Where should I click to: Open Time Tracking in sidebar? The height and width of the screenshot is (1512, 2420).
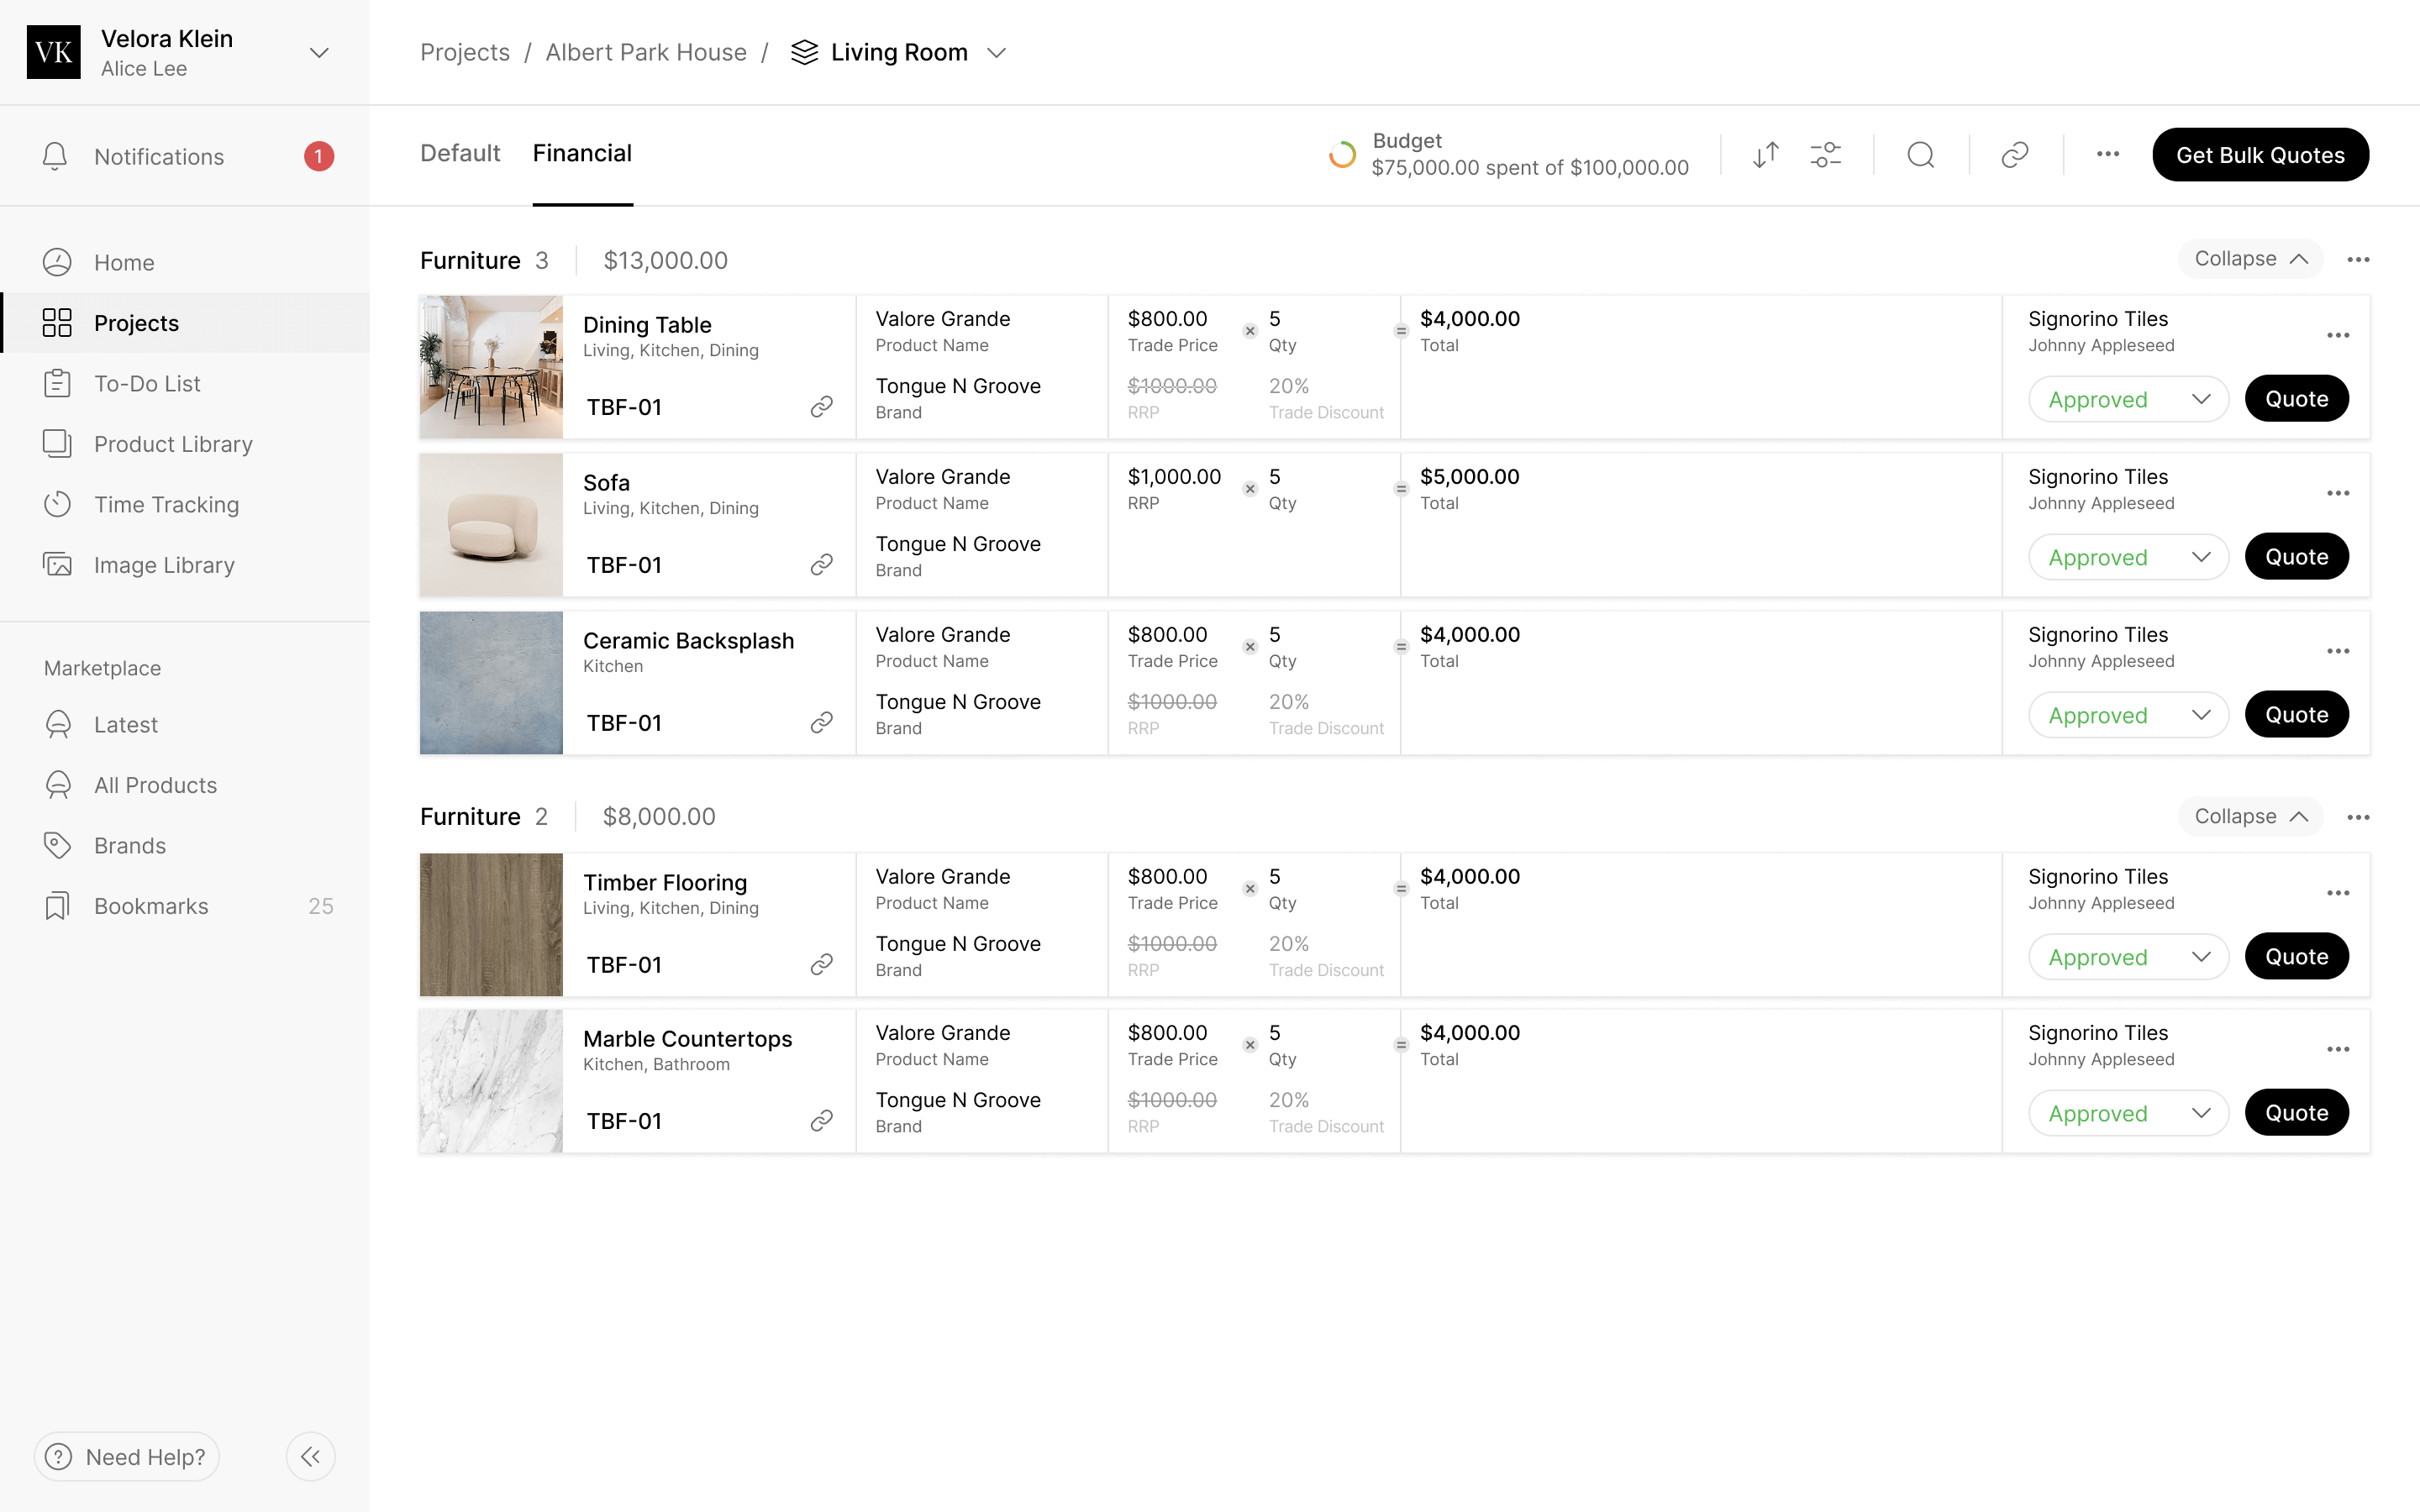185,504
